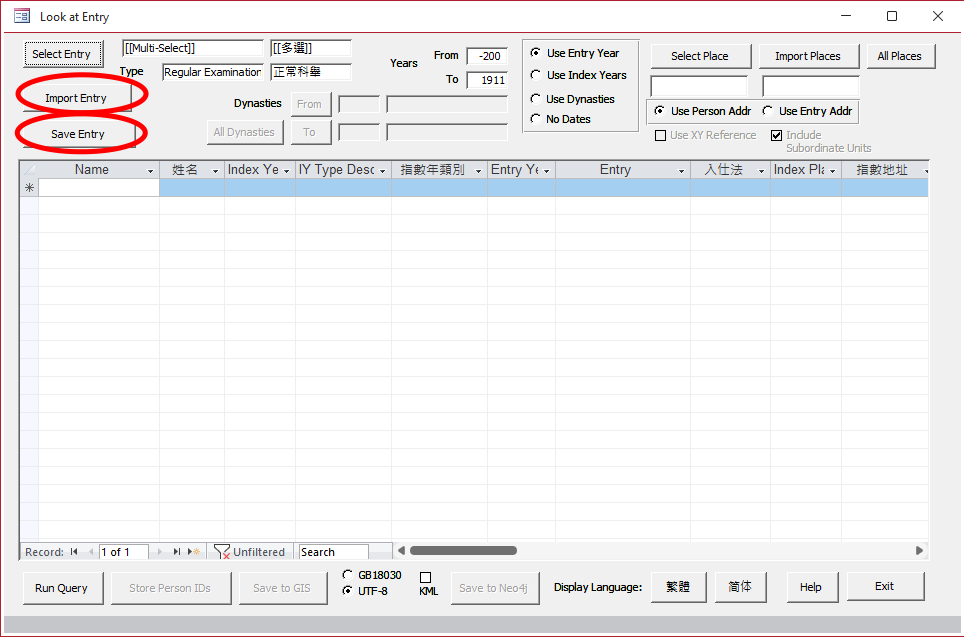Click Access form icon in title bar

coord(21,16)
